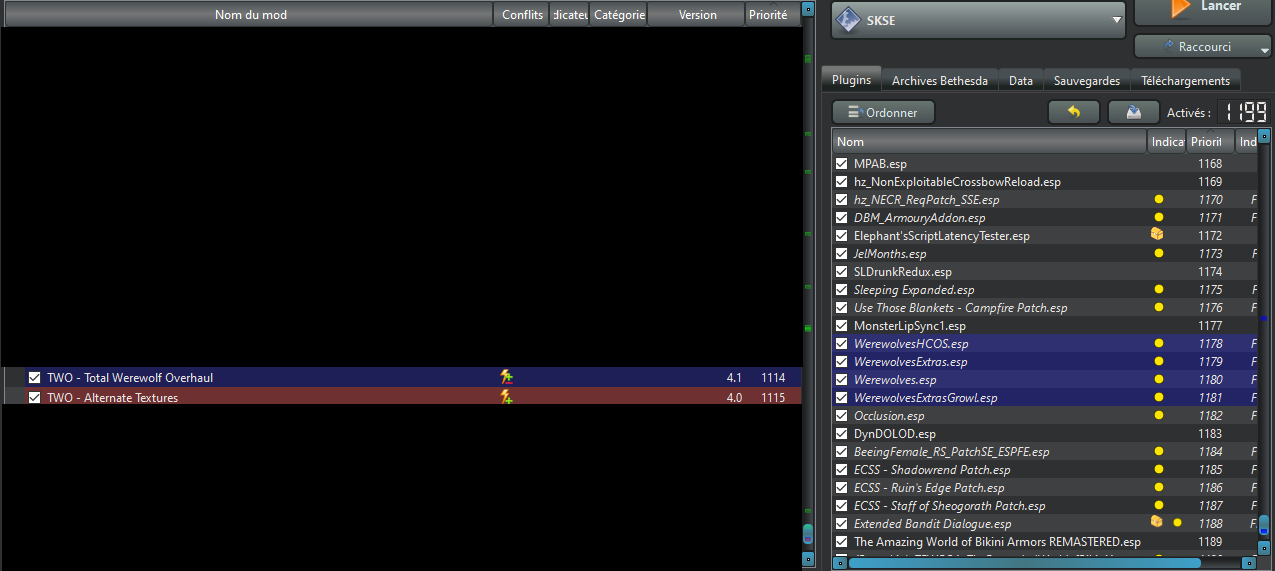Click the mod list scroll-down arrow
1275x571 pixels.
pos(808,559)
